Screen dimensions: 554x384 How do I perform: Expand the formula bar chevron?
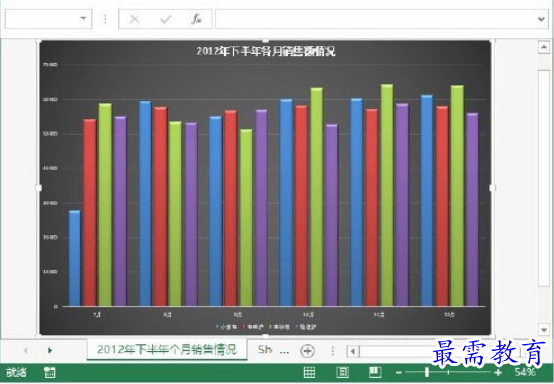[541, 19]
